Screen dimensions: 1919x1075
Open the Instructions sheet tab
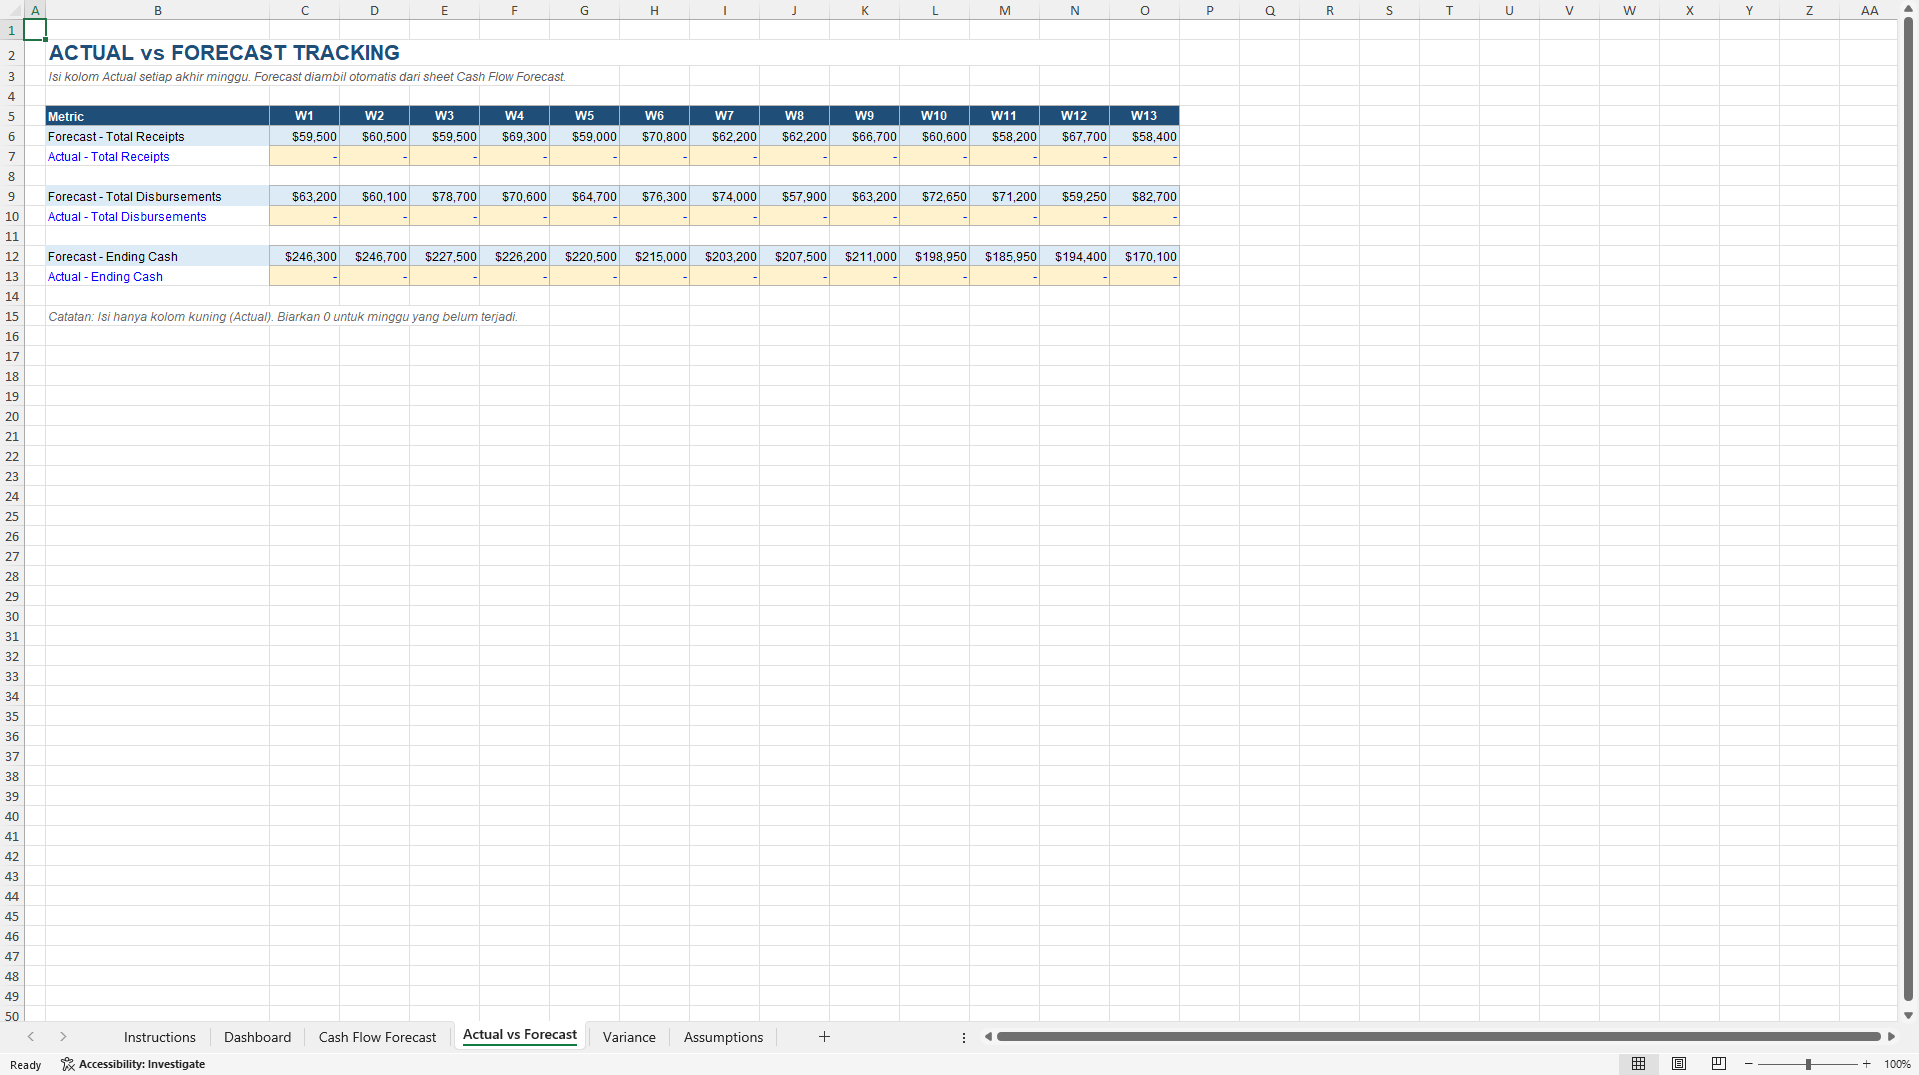point(160,1037)
